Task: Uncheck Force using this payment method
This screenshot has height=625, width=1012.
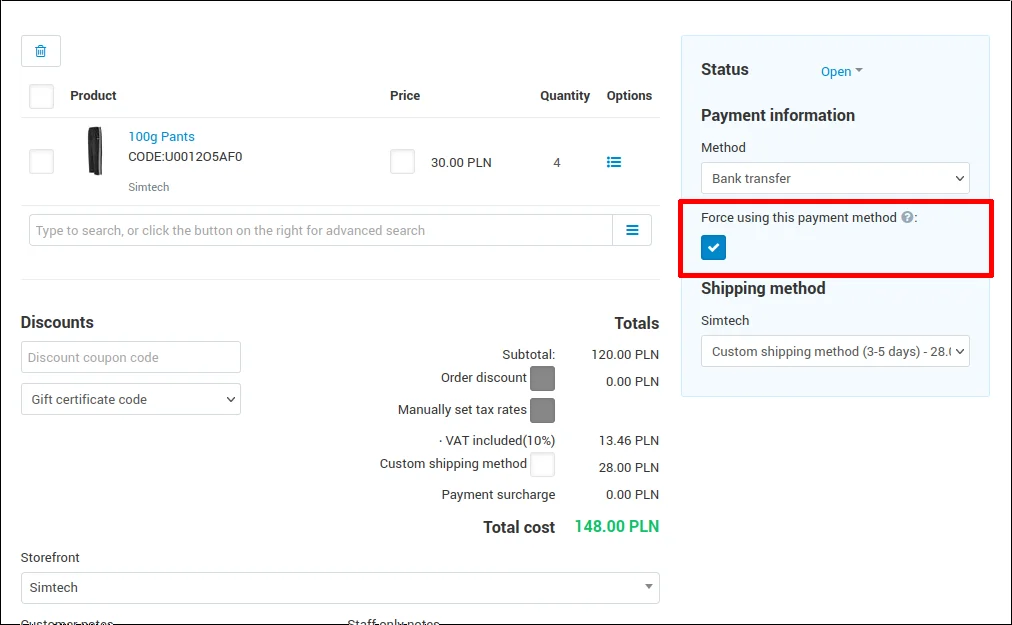Action: (714, 248)
